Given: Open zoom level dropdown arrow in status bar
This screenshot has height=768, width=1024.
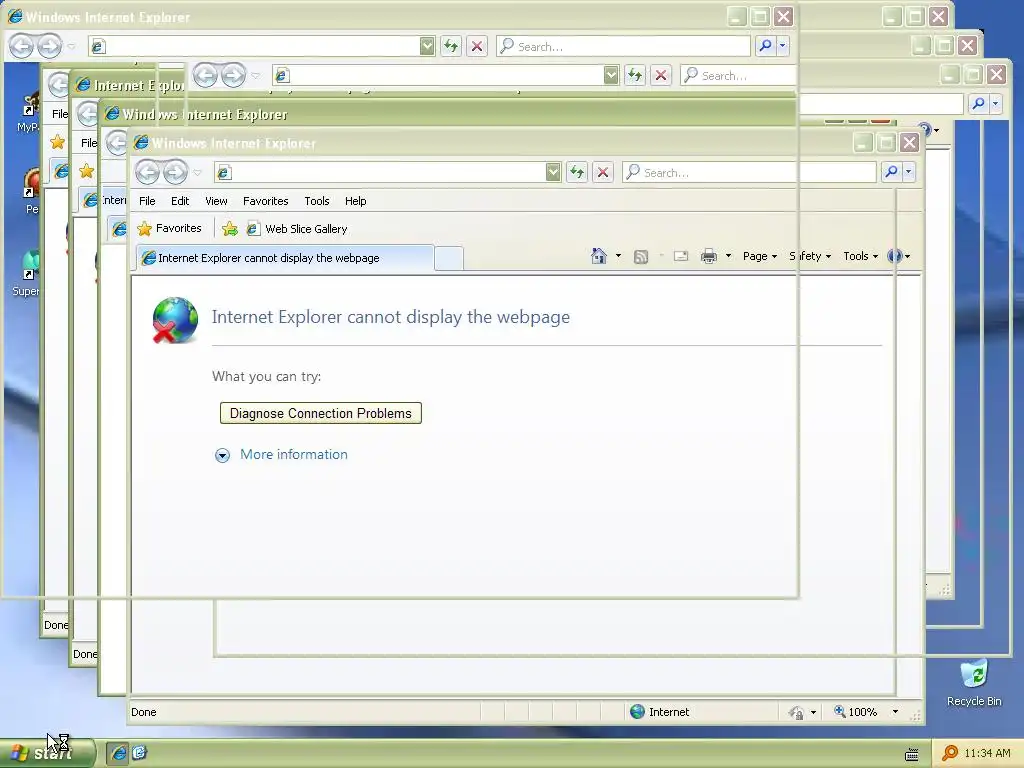Looking at the screenshot, I should pos(895,712).
